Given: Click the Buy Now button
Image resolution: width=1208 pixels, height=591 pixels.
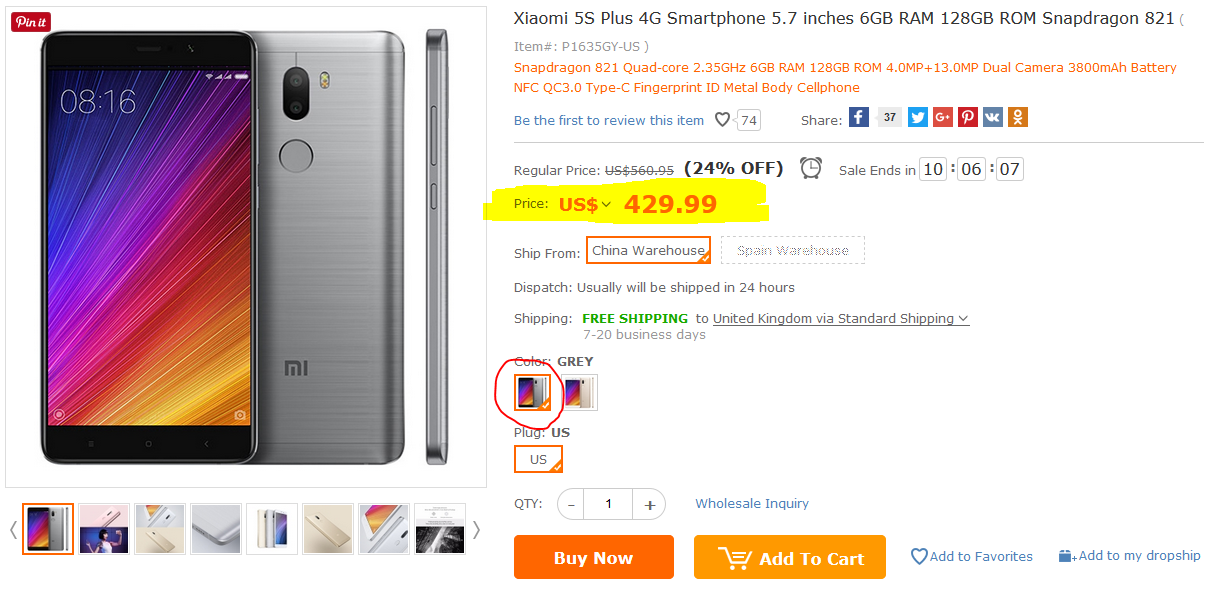Looking at the screenshot, I should 593,558.
